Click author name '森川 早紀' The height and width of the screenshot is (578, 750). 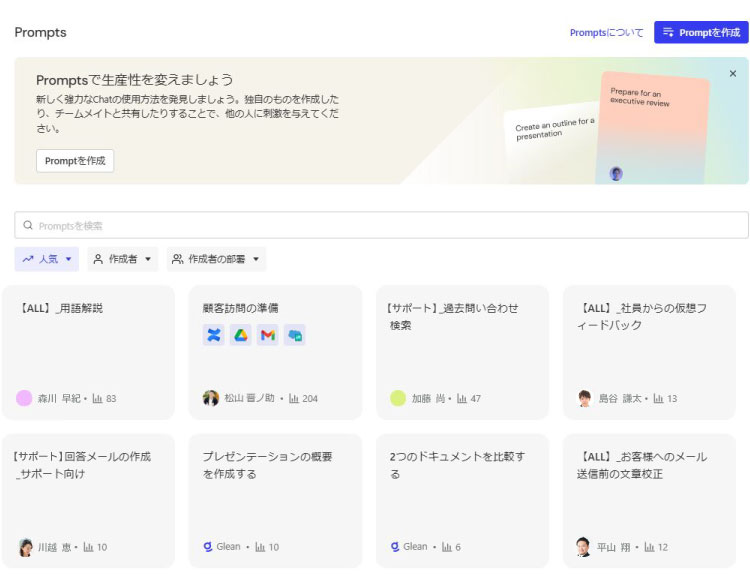coord(59,398)
